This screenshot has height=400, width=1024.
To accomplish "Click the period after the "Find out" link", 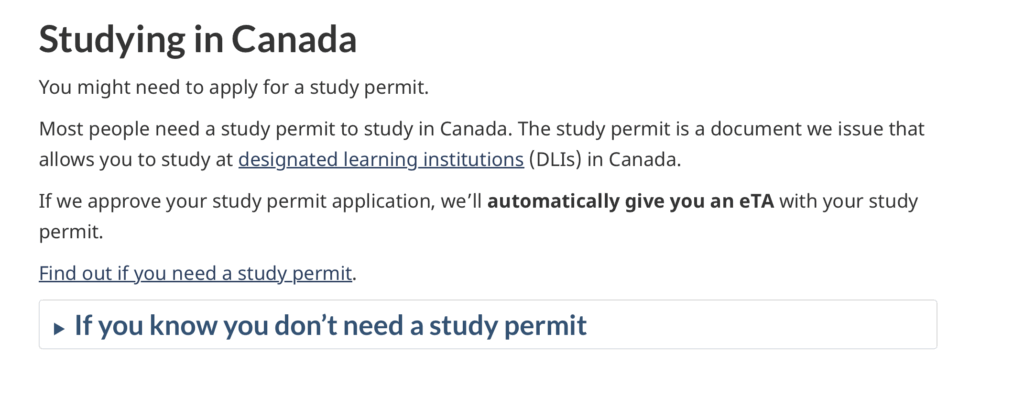I will click(x=355, y=273).
